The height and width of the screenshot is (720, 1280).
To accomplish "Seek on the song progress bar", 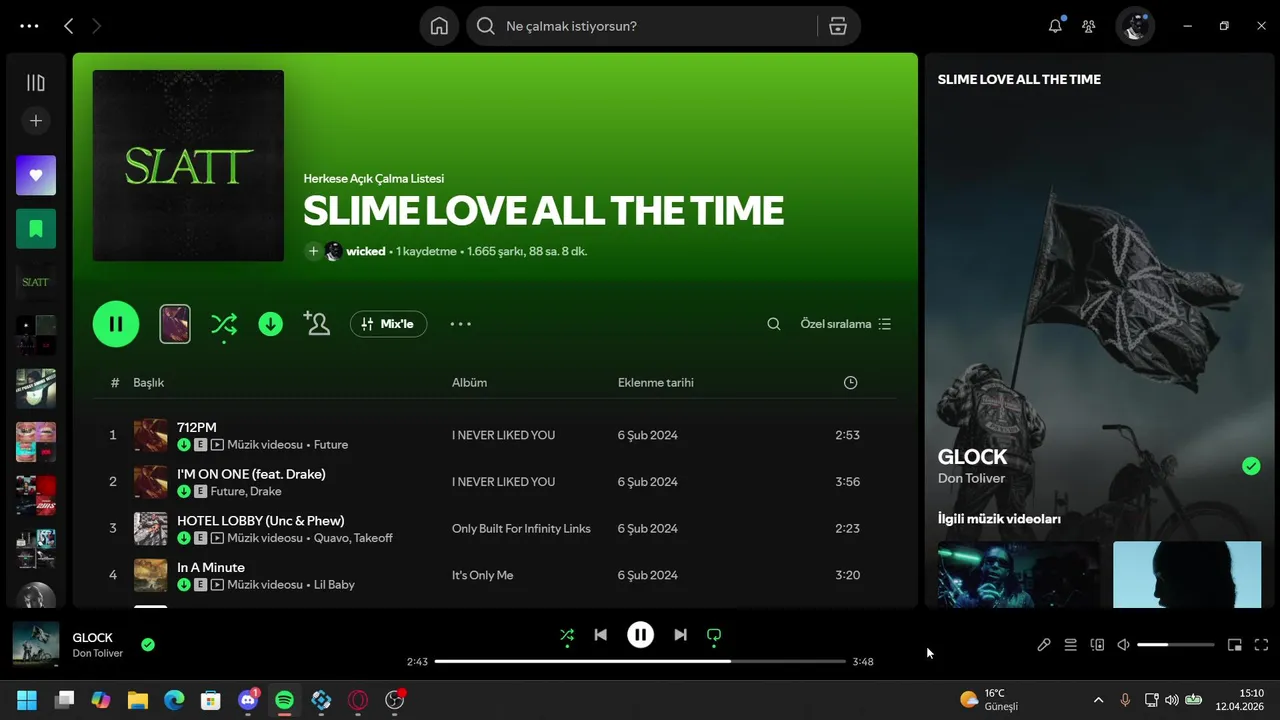I will [x=640, y=661].
